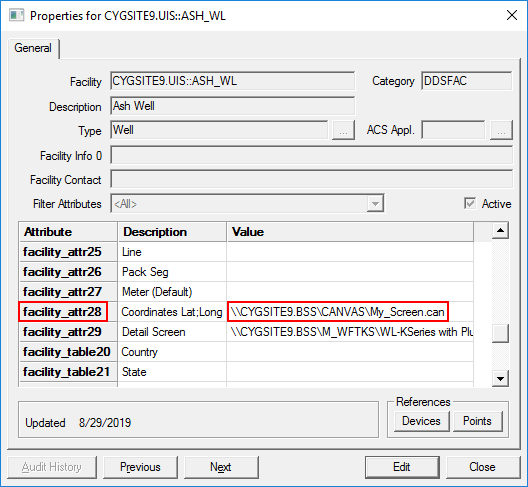Select the facility_table20 row header
This screenshot has width=528, height=487.
tap(68, 352)
